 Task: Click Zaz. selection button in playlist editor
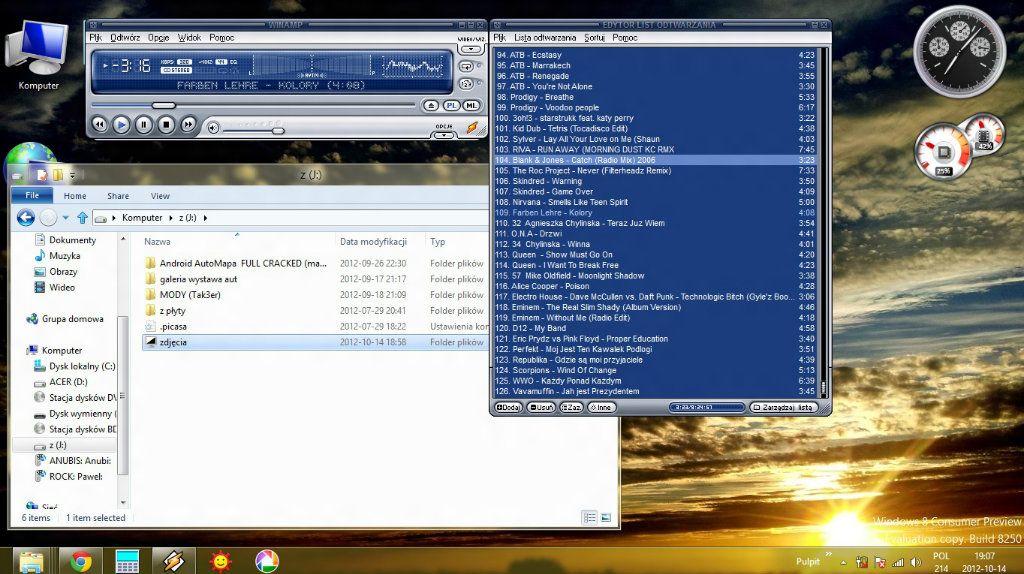(571, 407)
